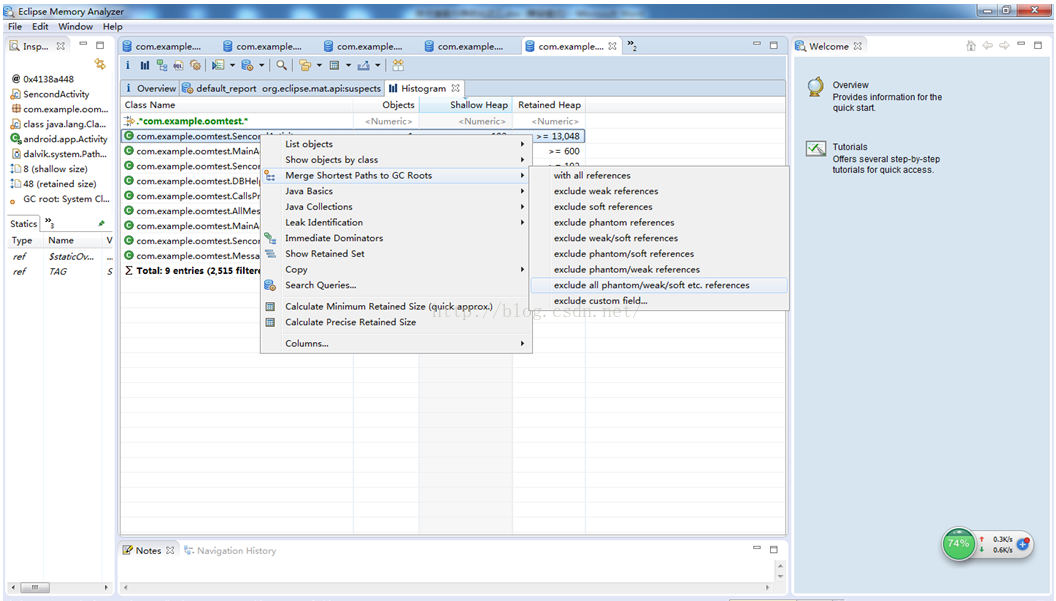This screenshot has width=1056, height=601.
Task: Expand the hidden editor tabs overflow chevron
Action: pyautogui.click(x=631, y=46)
